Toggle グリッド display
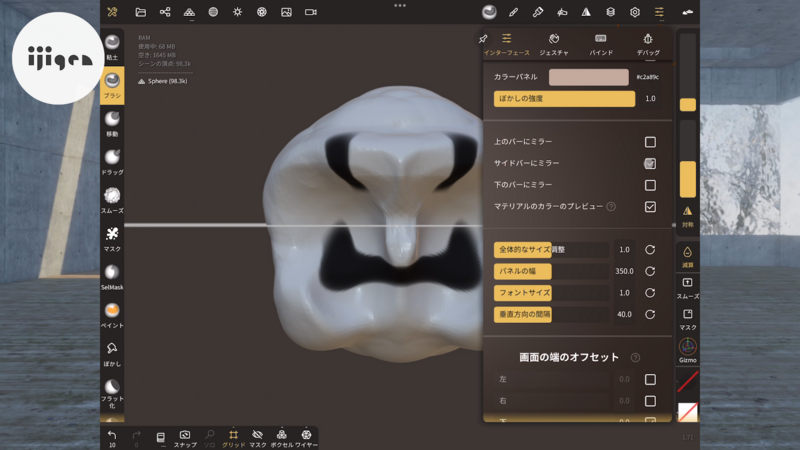Image resolution: width=800 pixels, height=450 pixels. (x=233, y=438)
